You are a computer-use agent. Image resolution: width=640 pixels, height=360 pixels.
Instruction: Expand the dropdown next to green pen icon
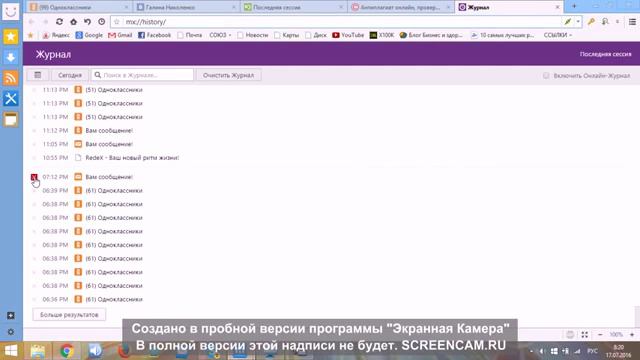tap(578, 22)
